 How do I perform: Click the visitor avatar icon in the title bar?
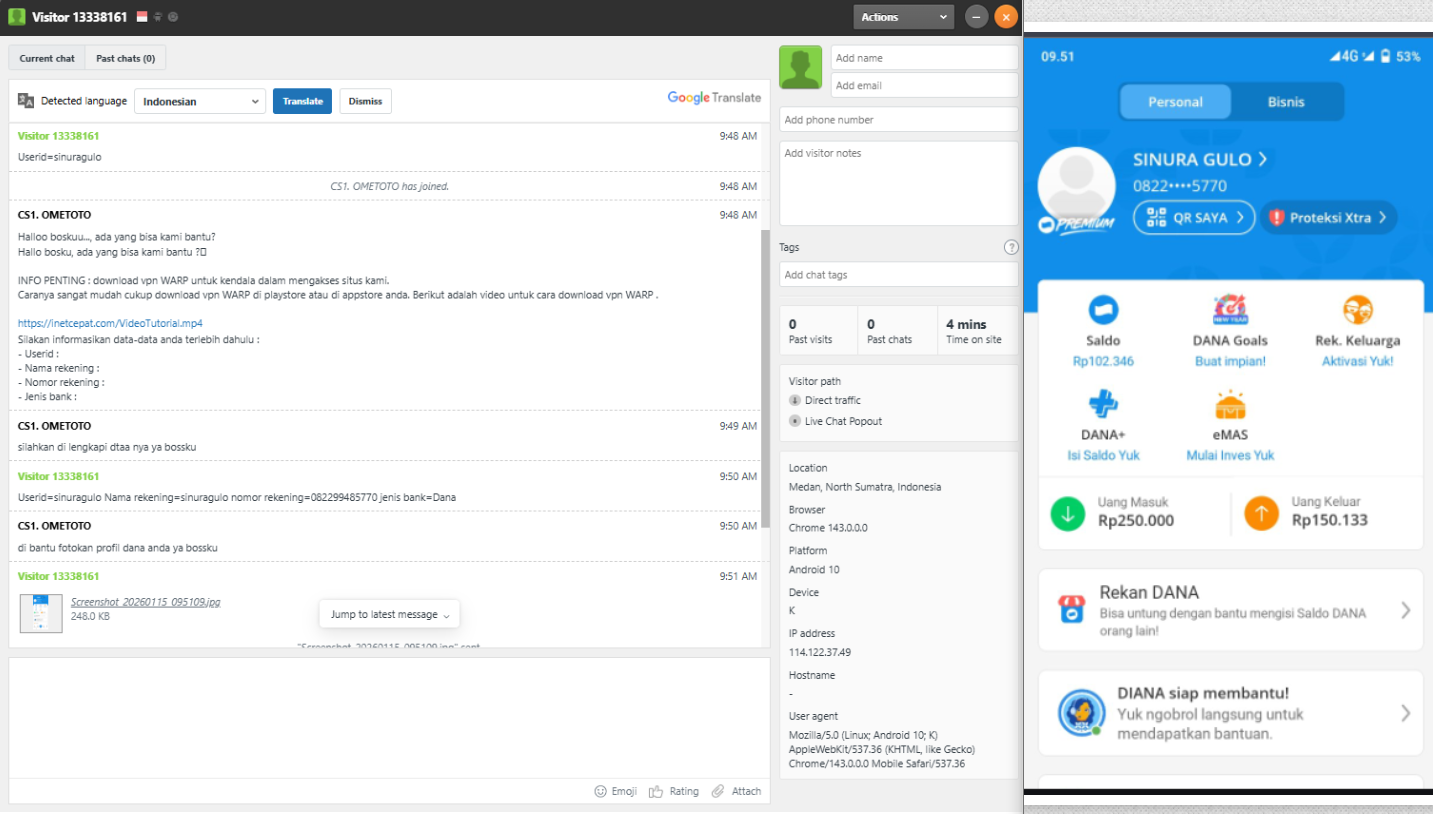[16, 17]
